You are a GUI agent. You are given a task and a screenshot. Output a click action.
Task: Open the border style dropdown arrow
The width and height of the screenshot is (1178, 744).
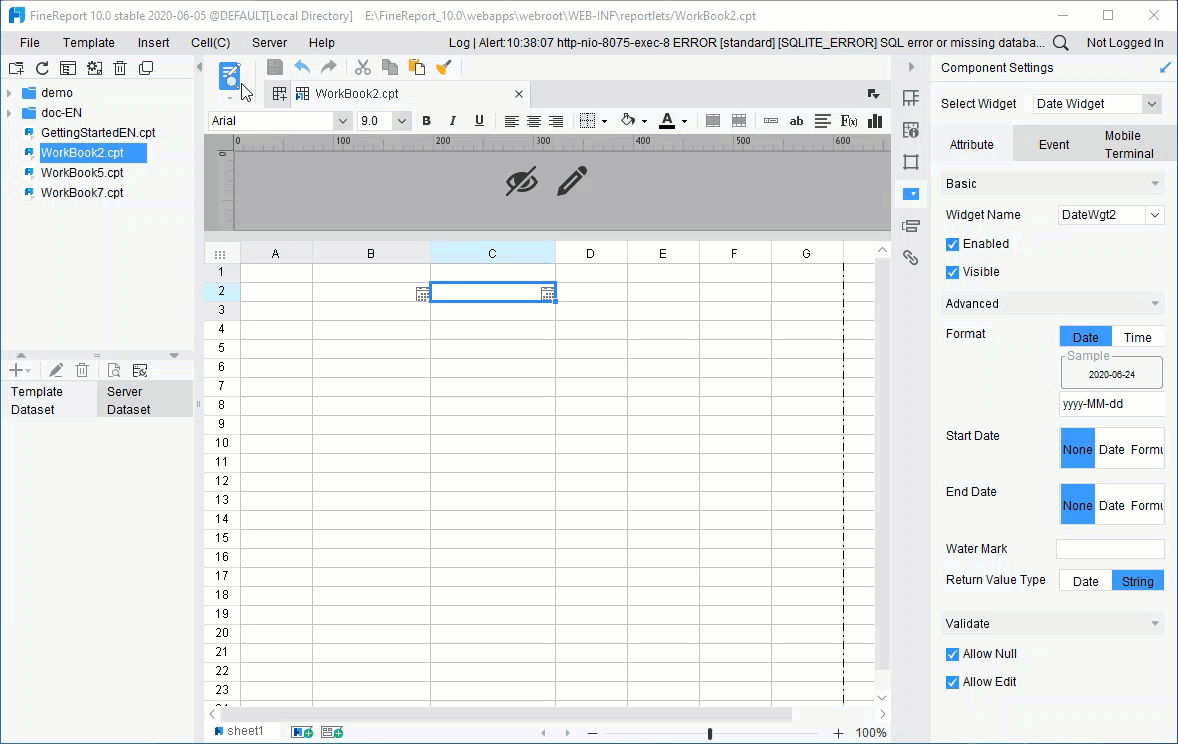(x=604, y=122)
